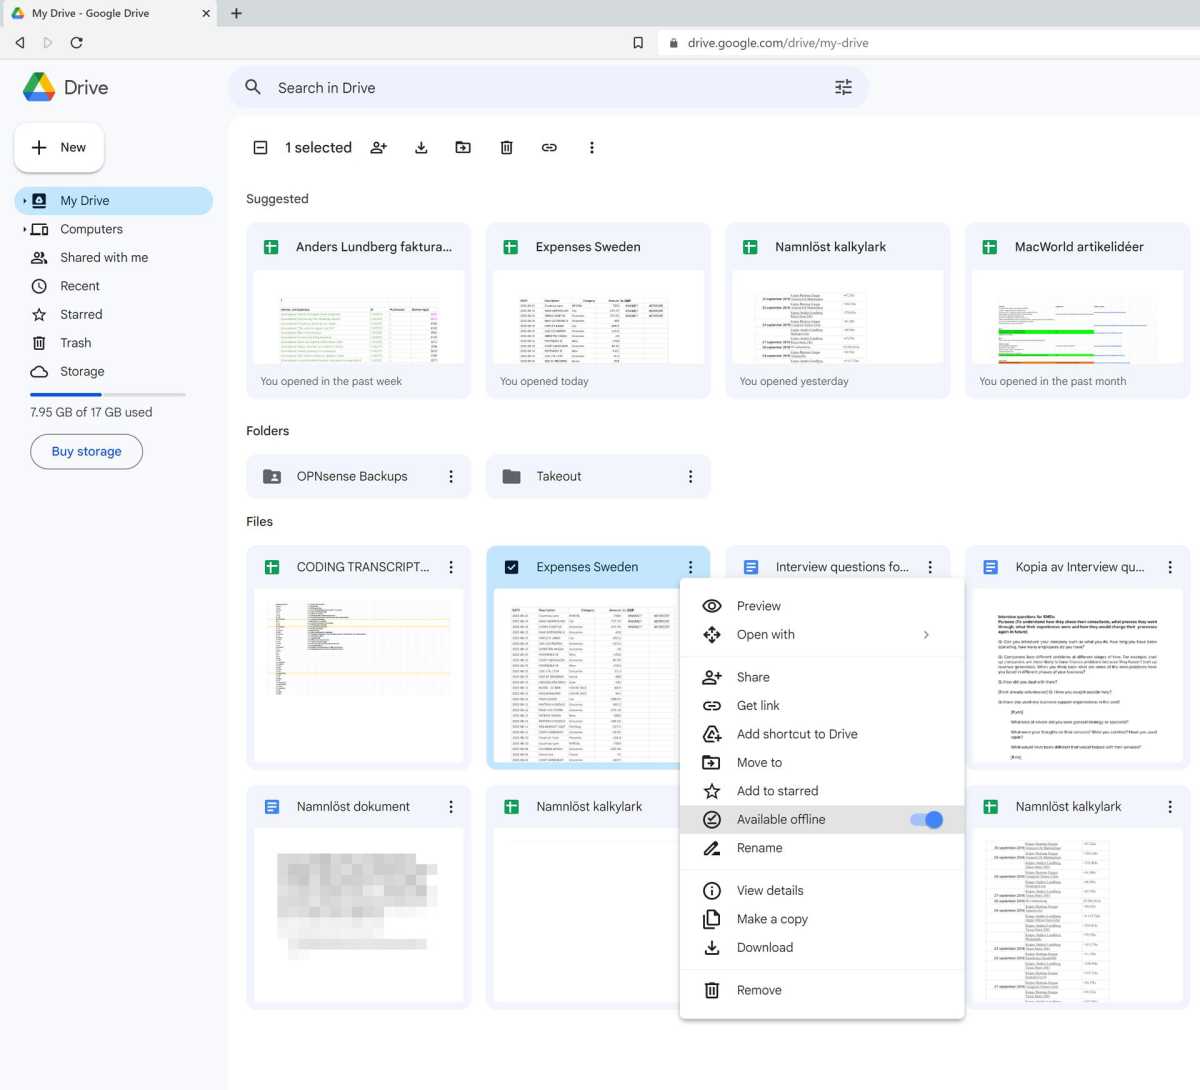The width and height of the screenshot is (1200, 1090).
Task: Select Get link from context menu
Action: coord(822,706)
